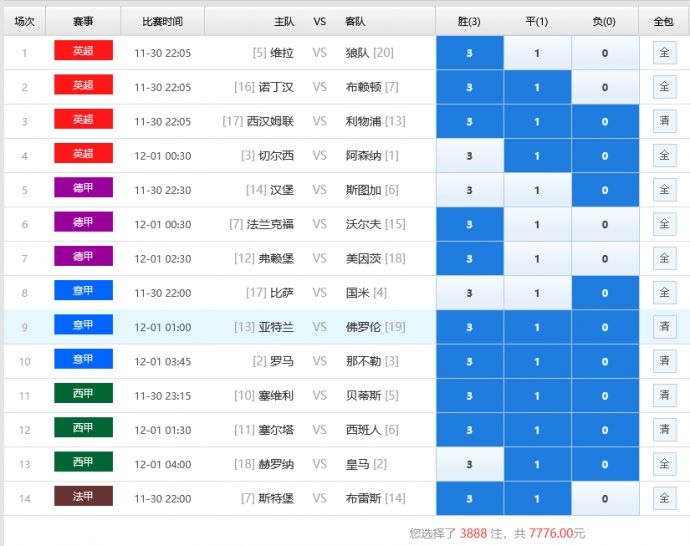Deselect win (3) for 赫罗纳 vs 皇马

[x=470, y=464]
